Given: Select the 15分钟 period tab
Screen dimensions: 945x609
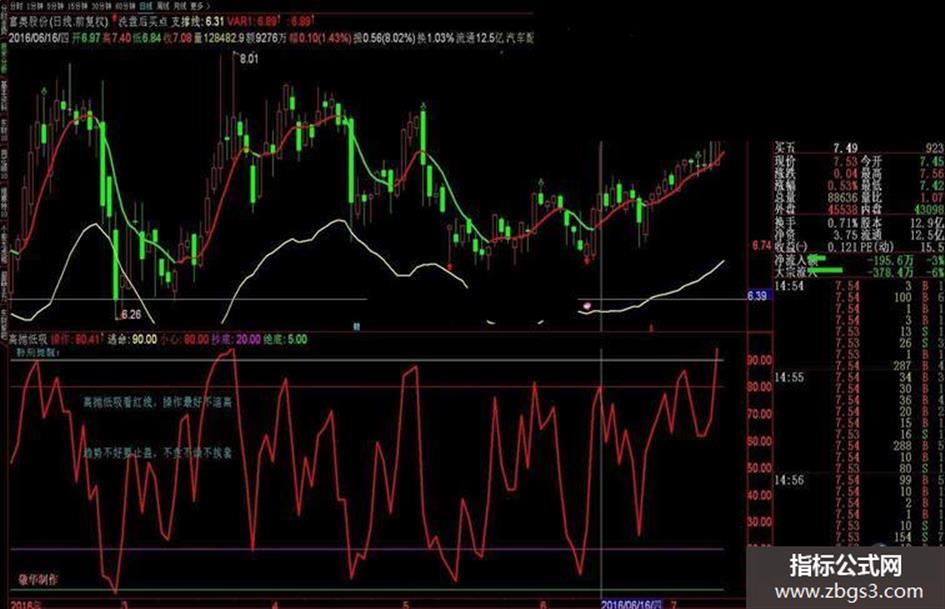Looking at the screenshot, I should pyautogui.click(x=77, y=5).
